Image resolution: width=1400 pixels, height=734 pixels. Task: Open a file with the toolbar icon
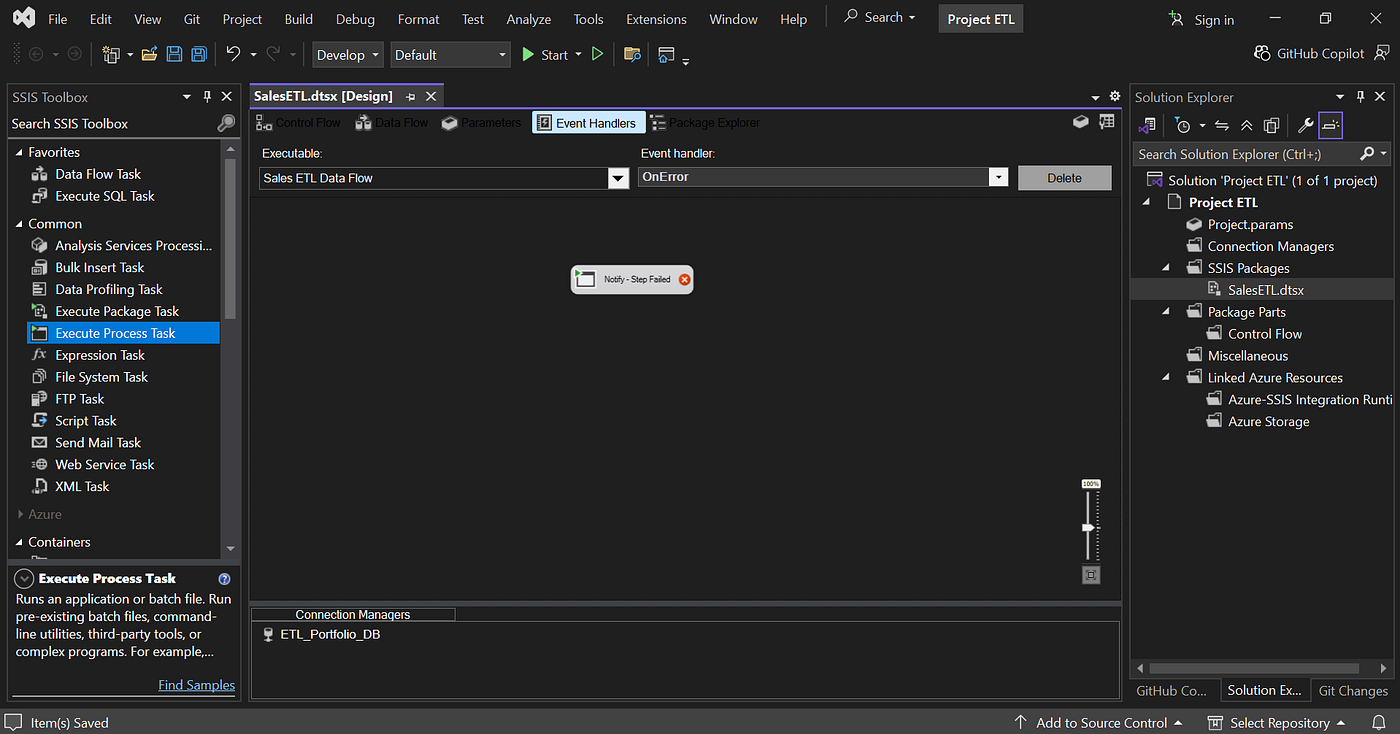tap(149, 54)
